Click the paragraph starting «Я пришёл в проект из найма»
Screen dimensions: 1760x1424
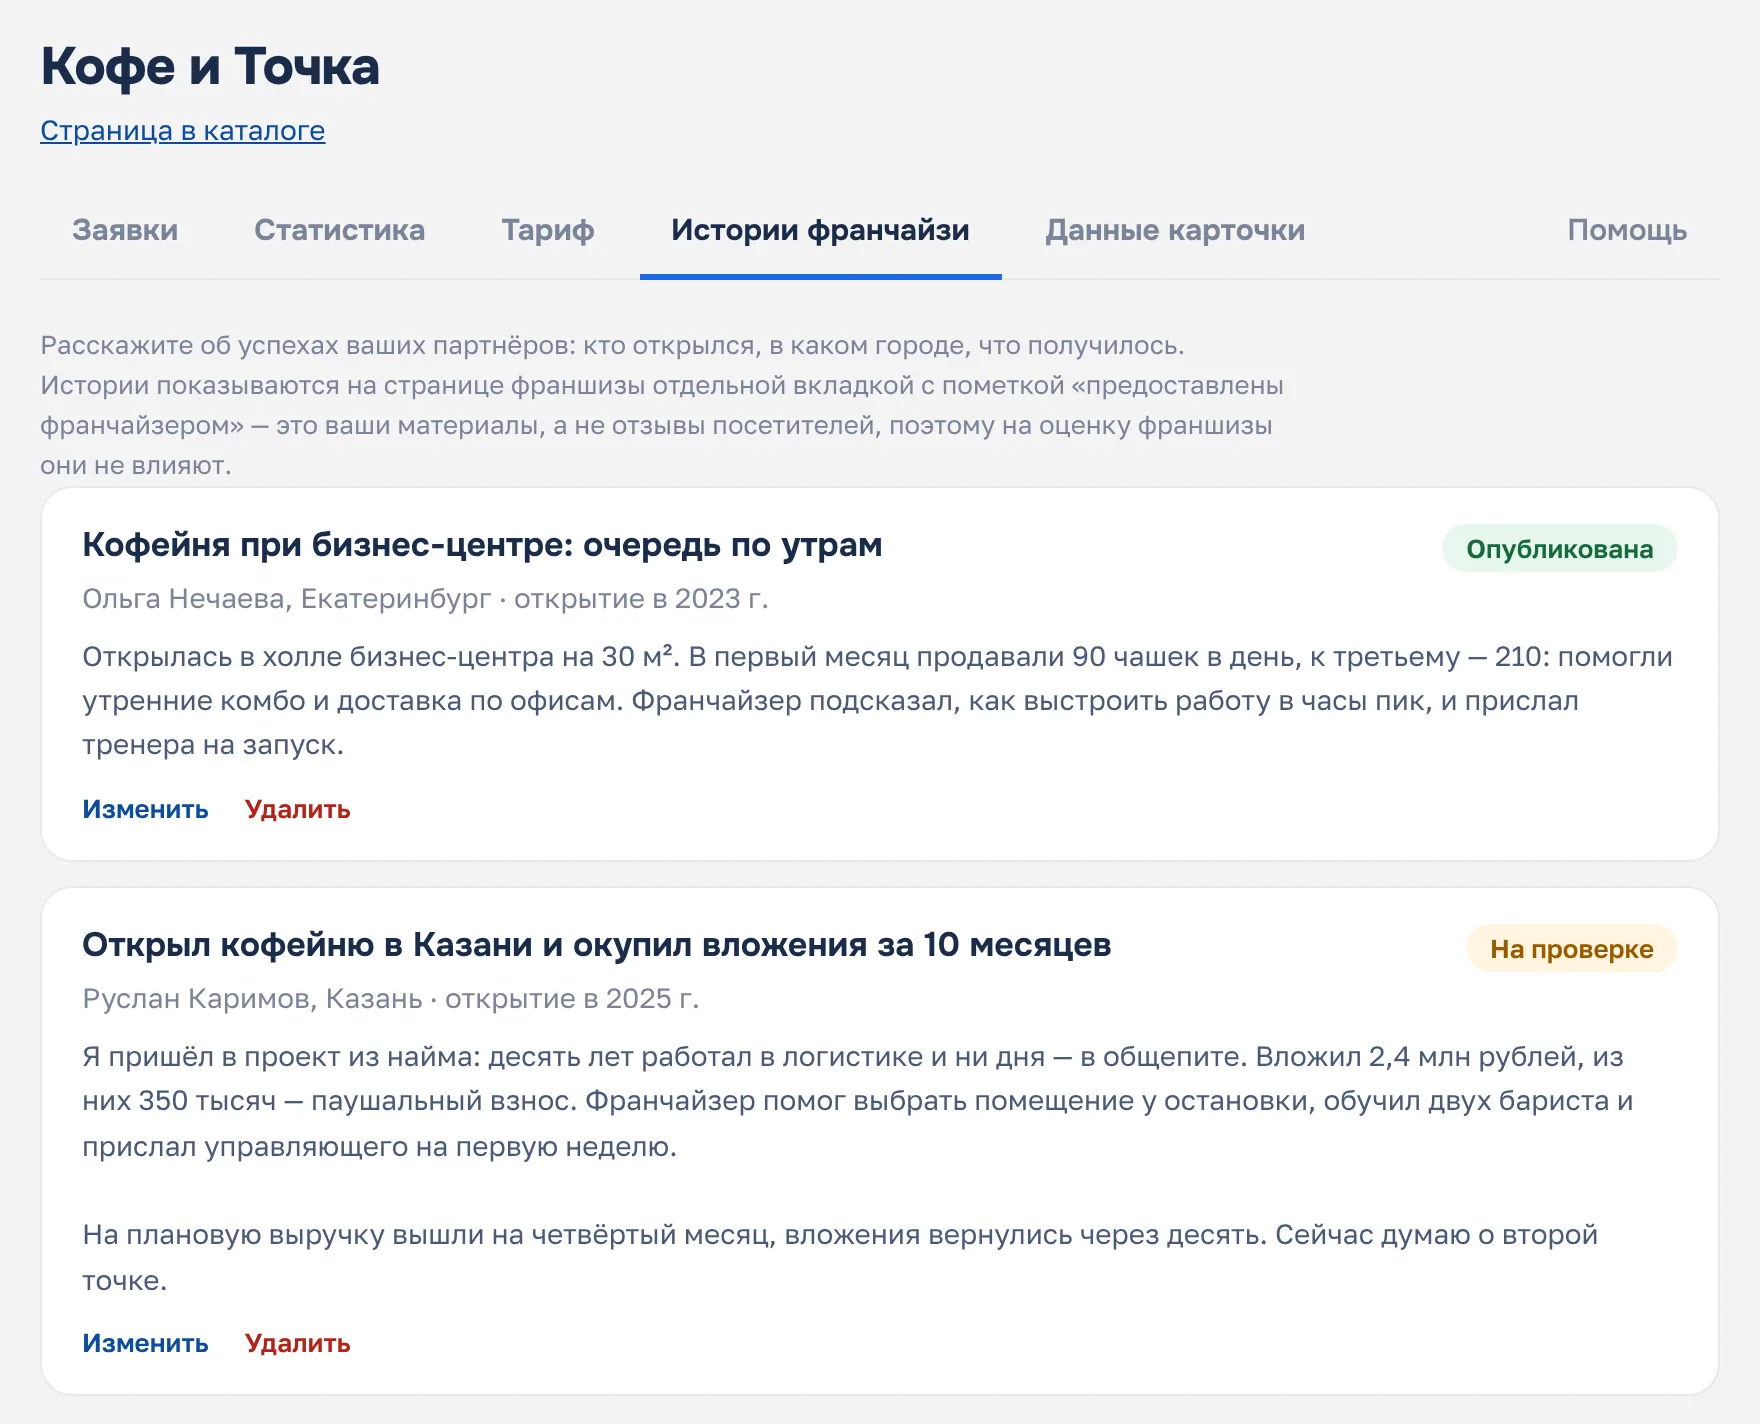858,1101
